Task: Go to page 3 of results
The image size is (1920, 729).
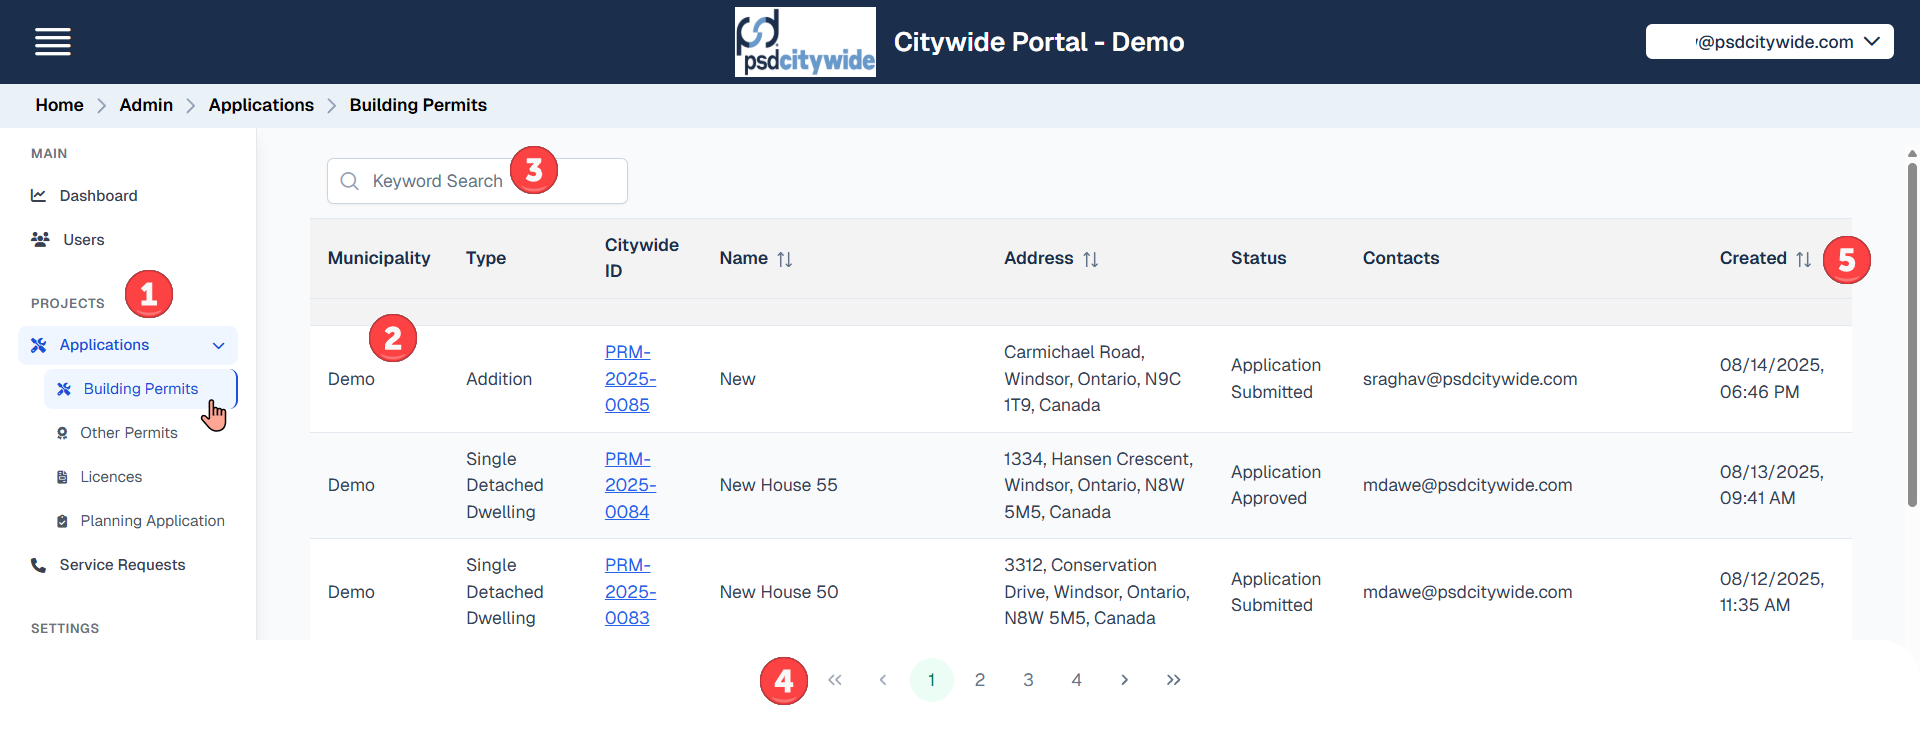Action: (1028, 680)
